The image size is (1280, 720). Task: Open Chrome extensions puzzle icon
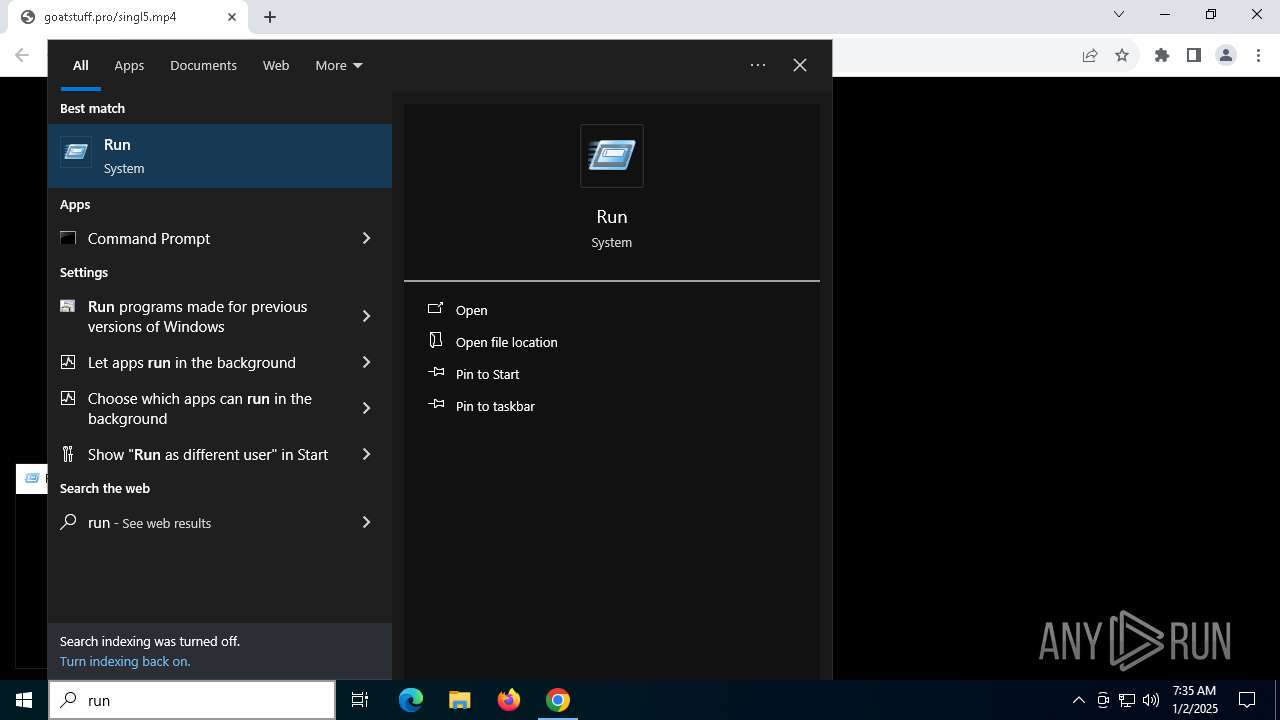pyautogui.click(x=1162, y=56)
